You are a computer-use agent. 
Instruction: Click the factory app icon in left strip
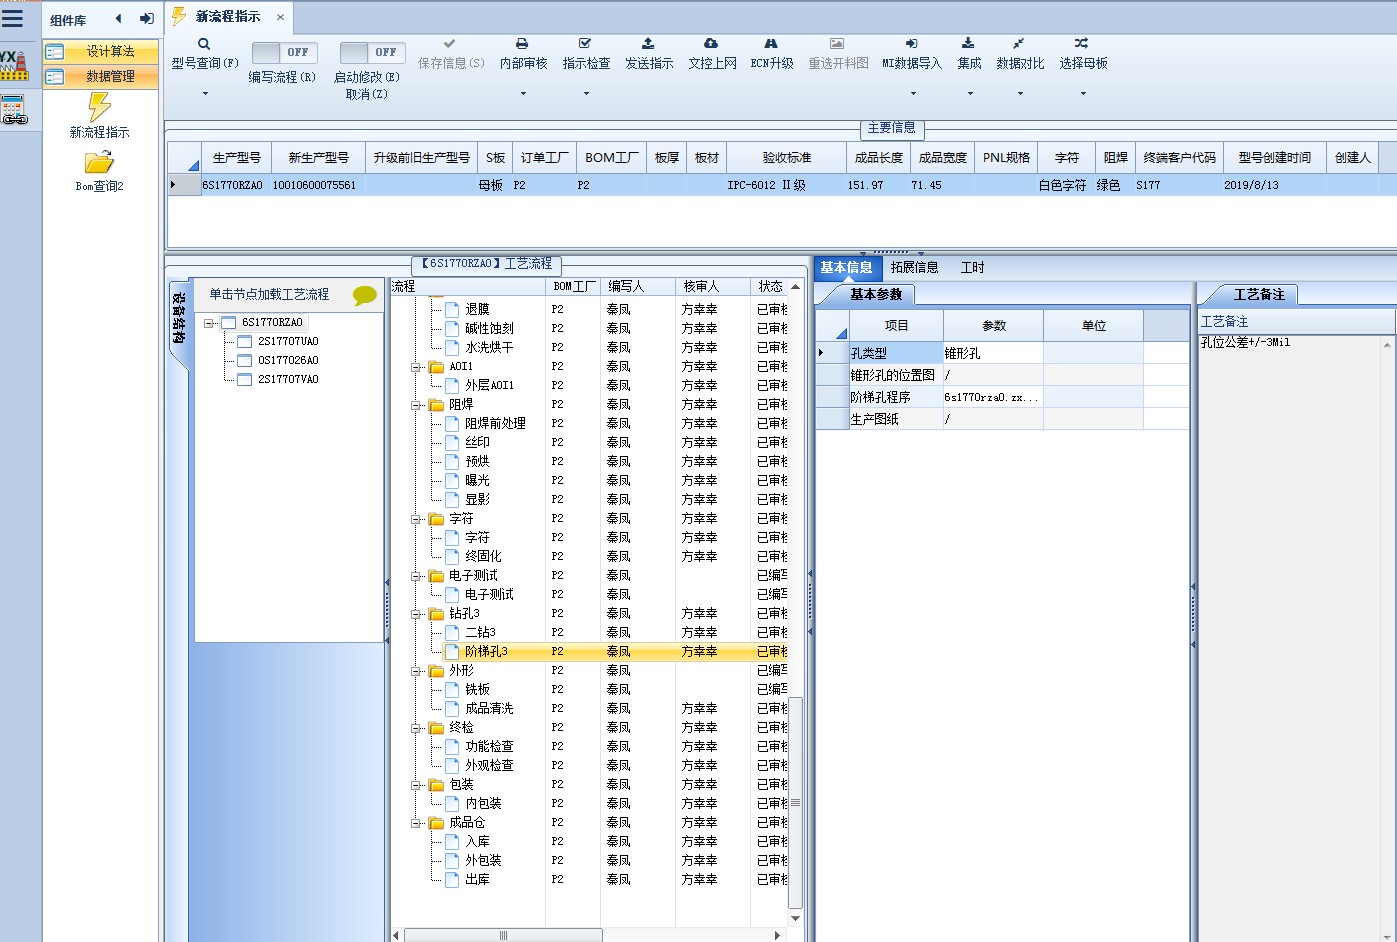click(x=14, y=65)
